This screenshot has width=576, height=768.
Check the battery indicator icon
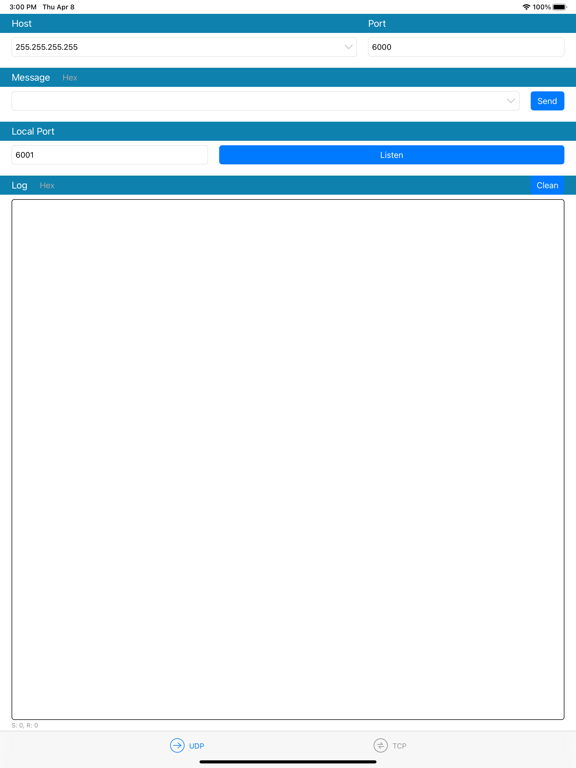[x=560, y=7]
